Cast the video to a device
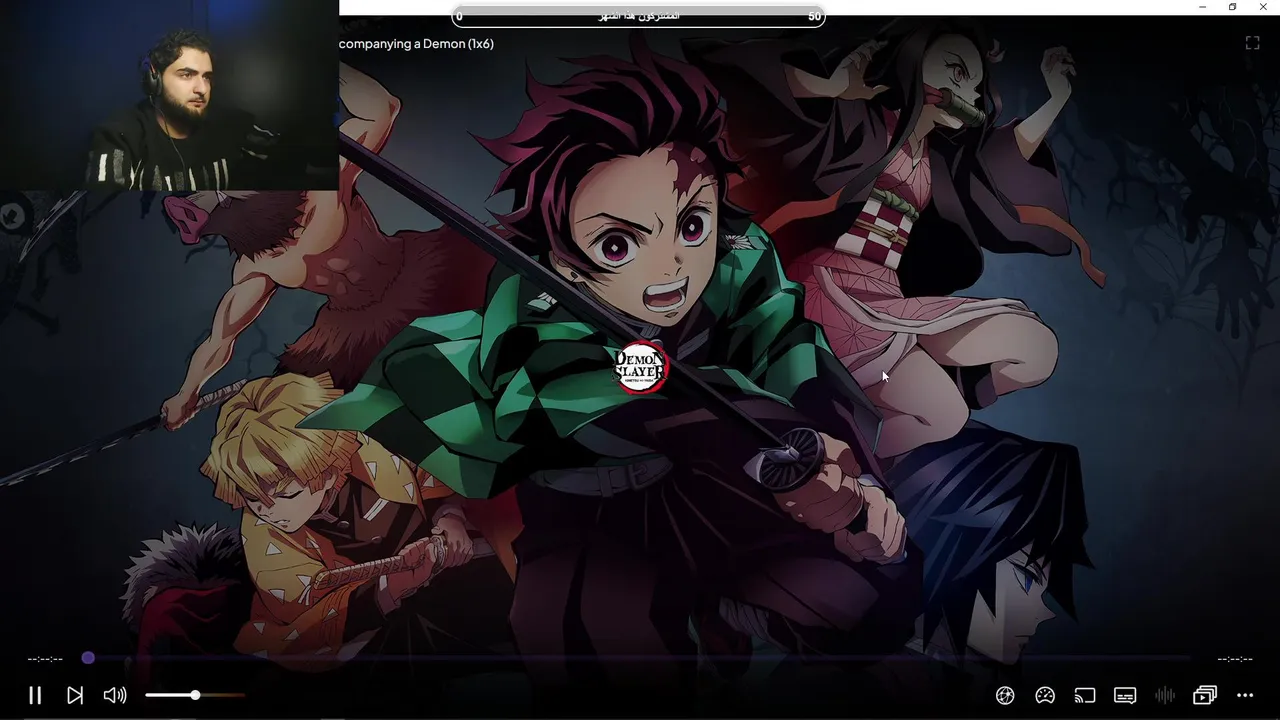 pos(1085,695)
